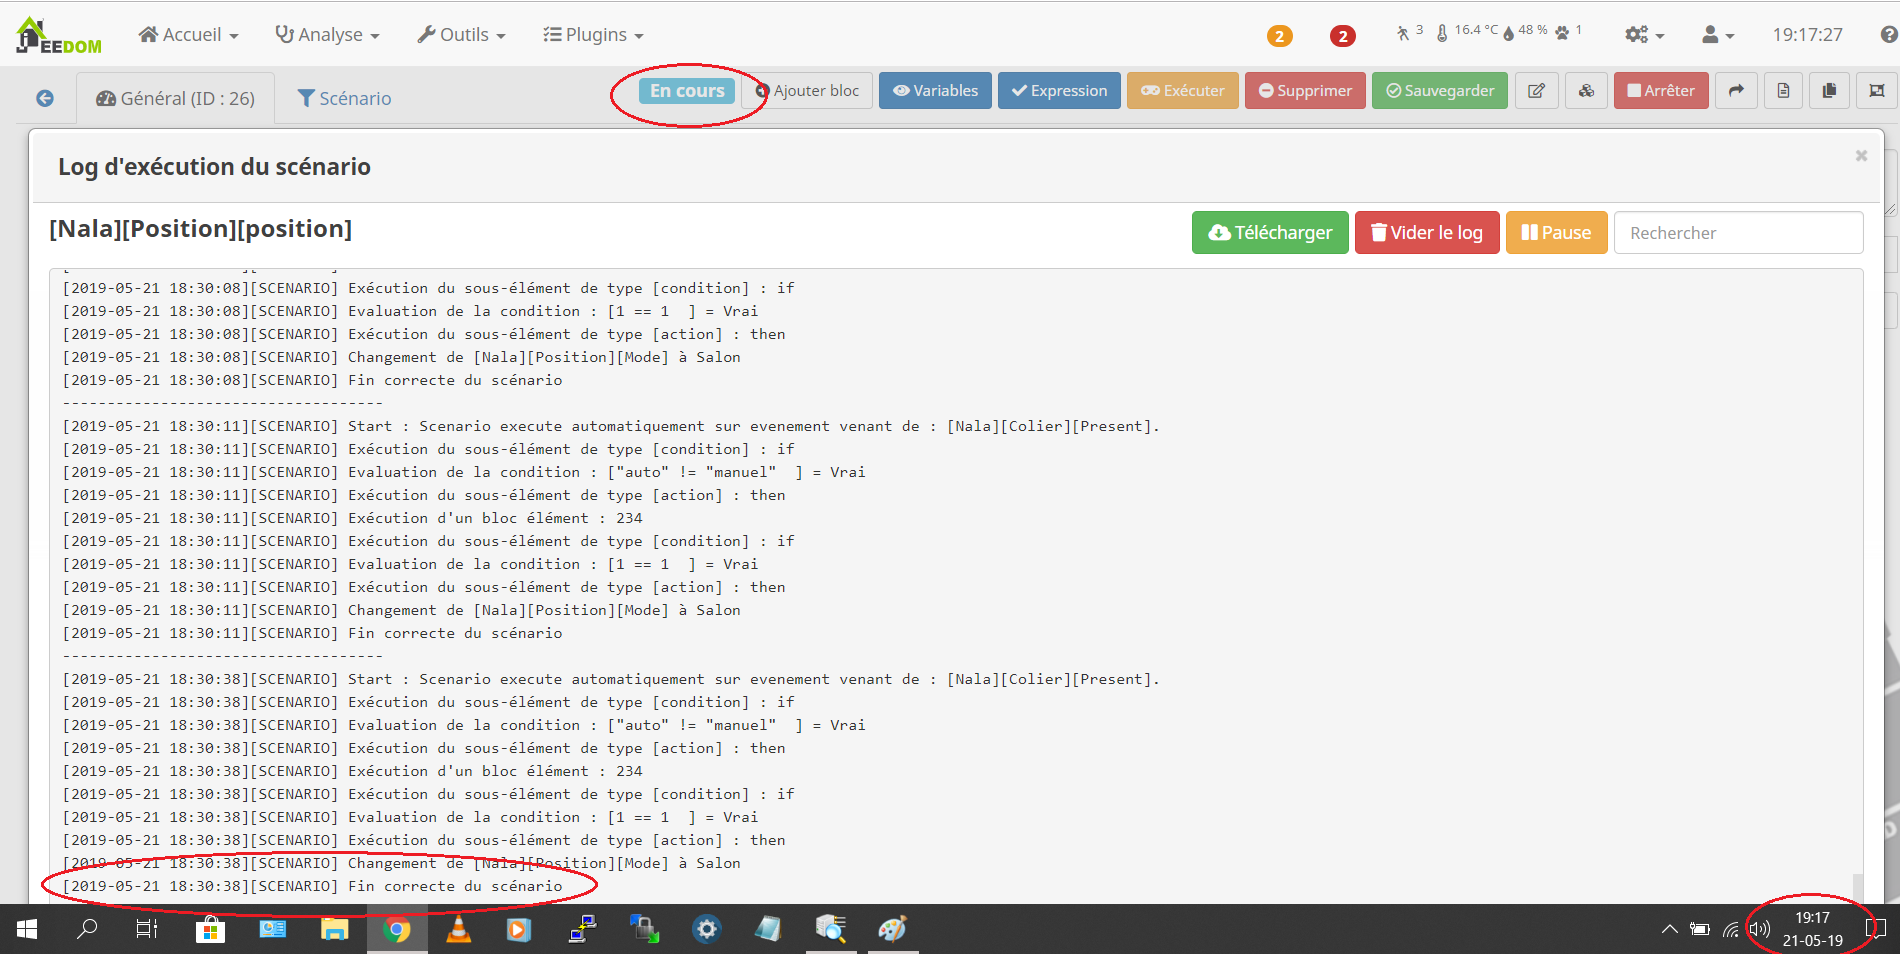Viewport: 1900px width, 954px height.
Task: Open the Outils menu
Action: (461, 35)
